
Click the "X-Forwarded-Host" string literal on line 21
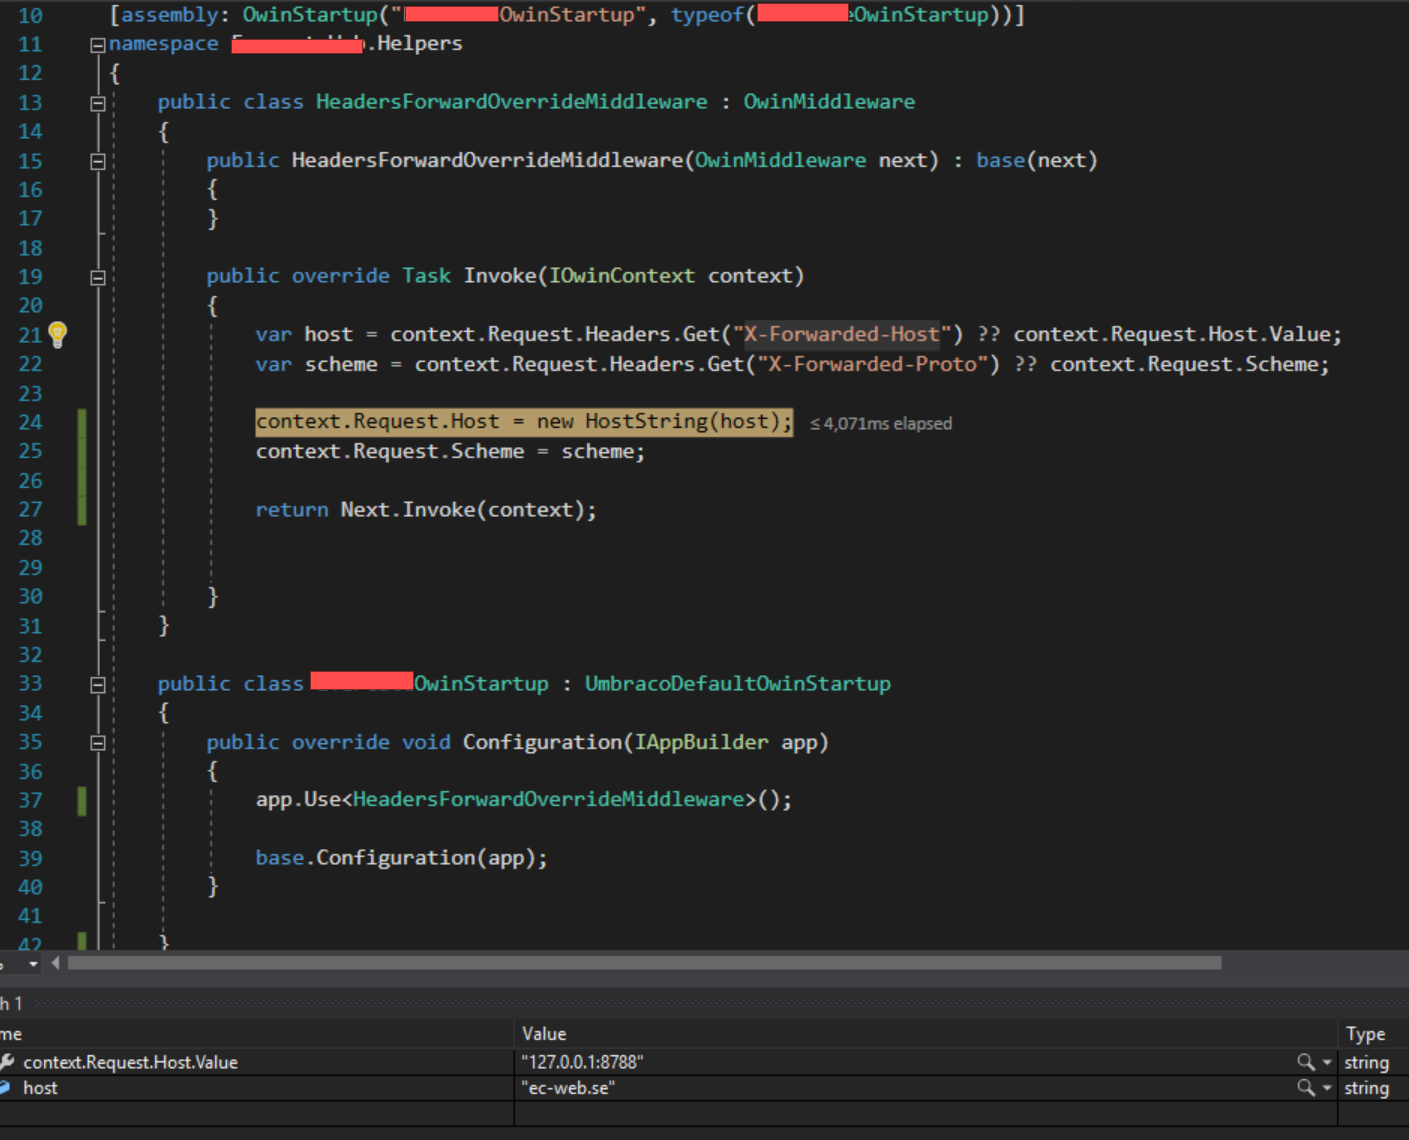coord(842,335)
